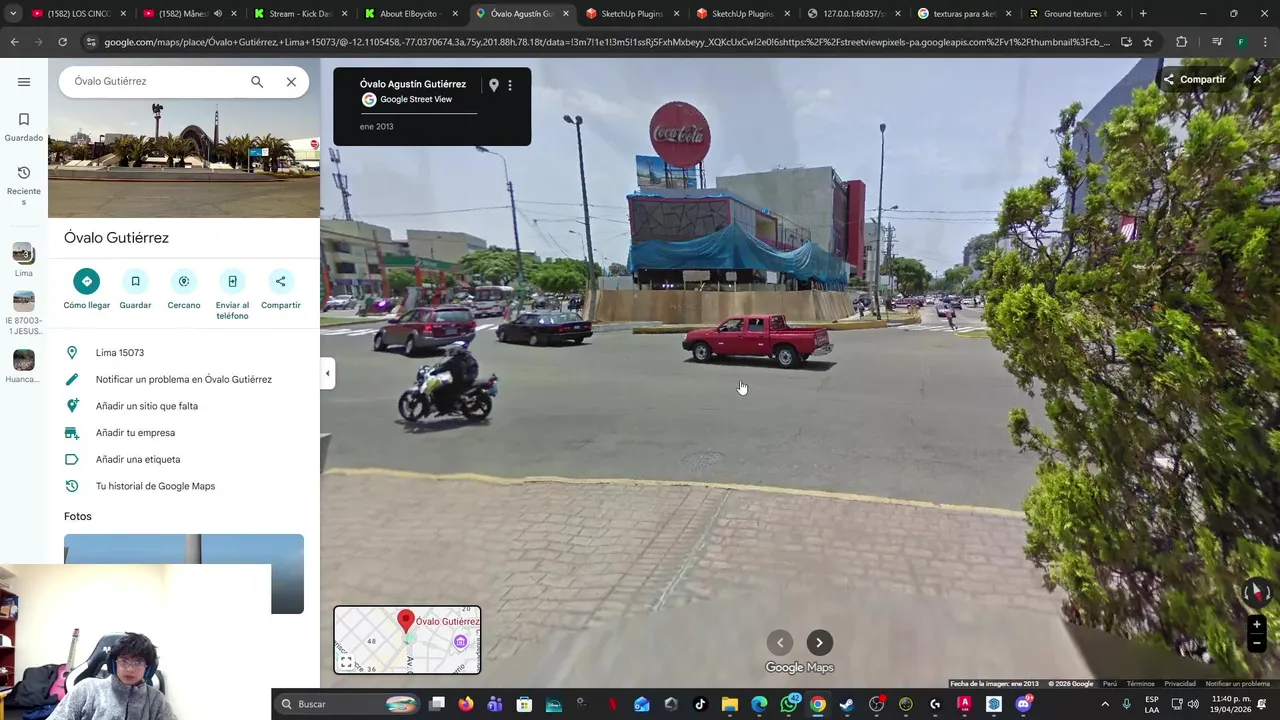Viewport: 1280px width, 720px height.
Task: Zoom in on the Street View
Action: (x=1257, y=625)
